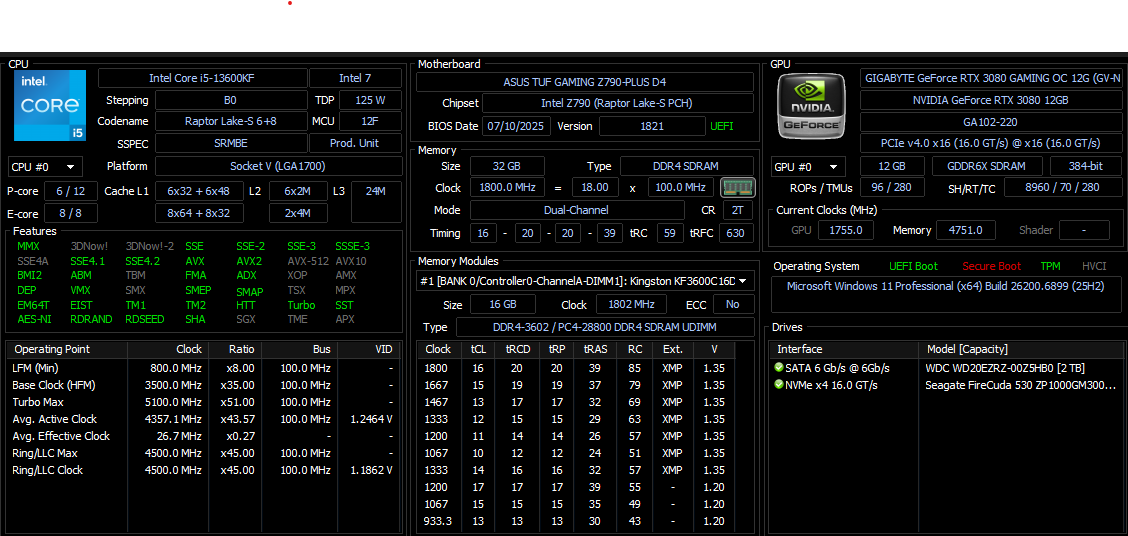Click the Secure Boot indicator label
This screenshot has width=1128, height=536.
(991, 266)
